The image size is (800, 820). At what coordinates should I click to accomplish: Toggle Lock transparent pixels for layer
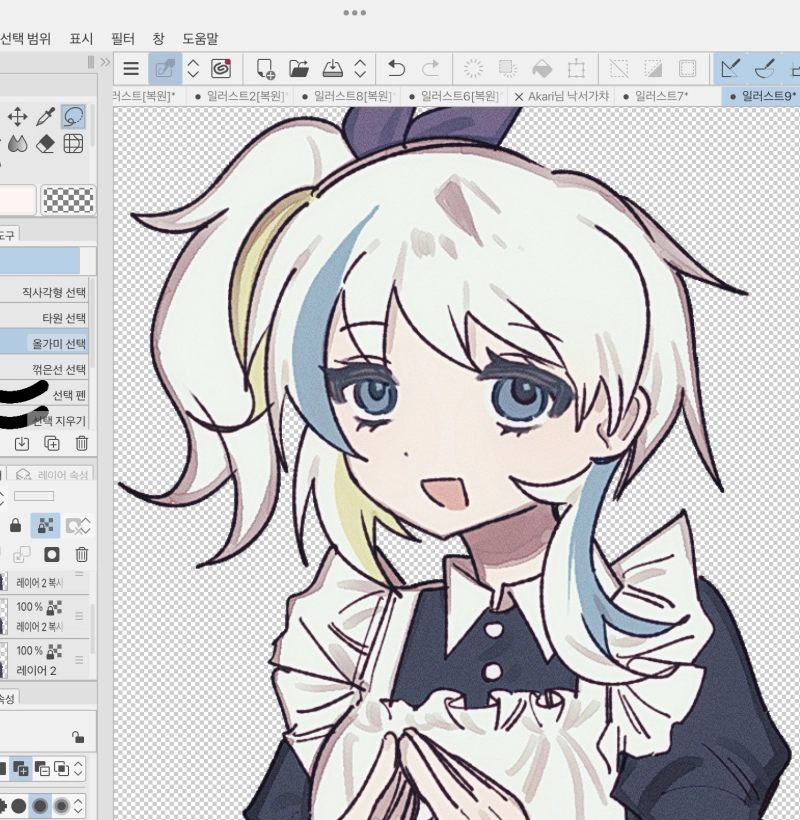(45, 525)
